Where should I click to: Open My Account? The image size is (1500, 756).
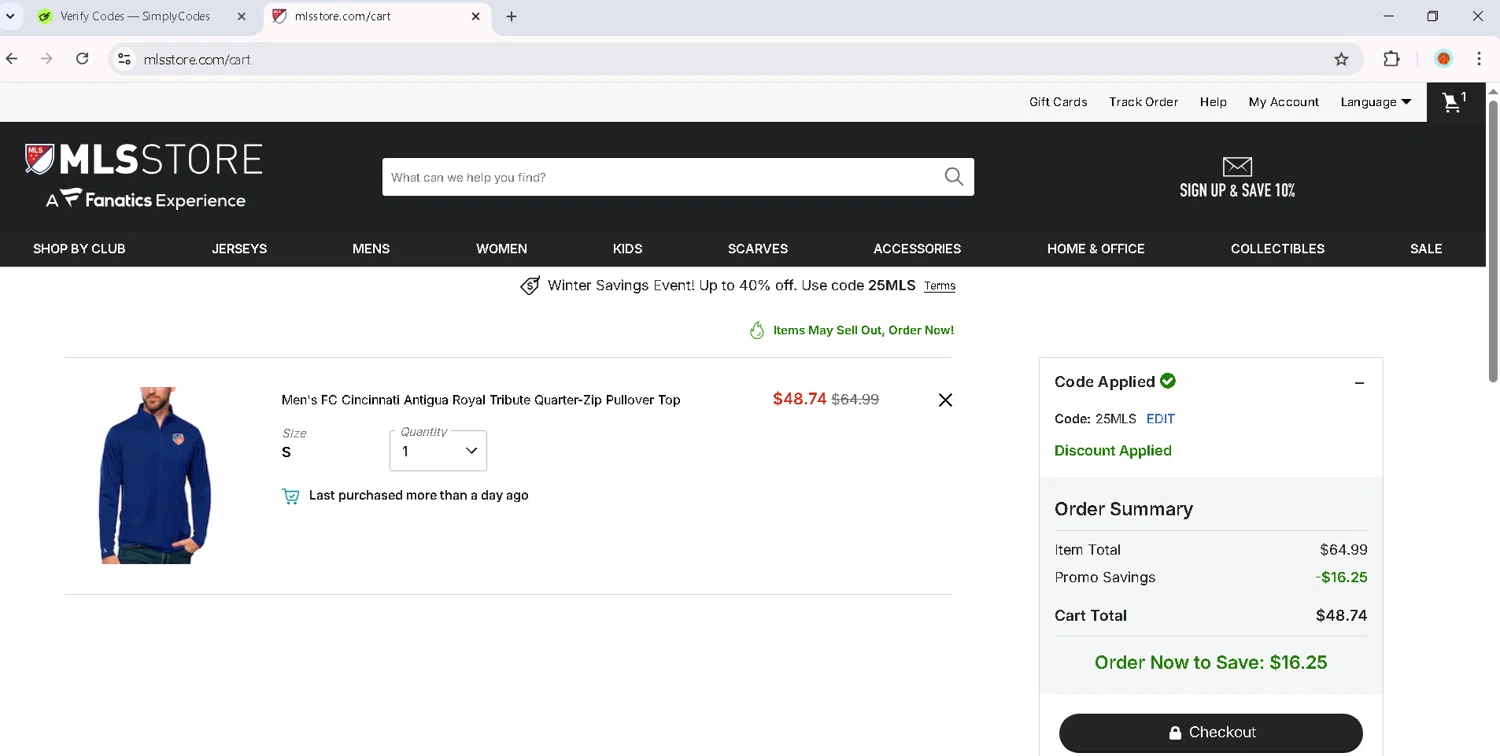(1284, 102)
